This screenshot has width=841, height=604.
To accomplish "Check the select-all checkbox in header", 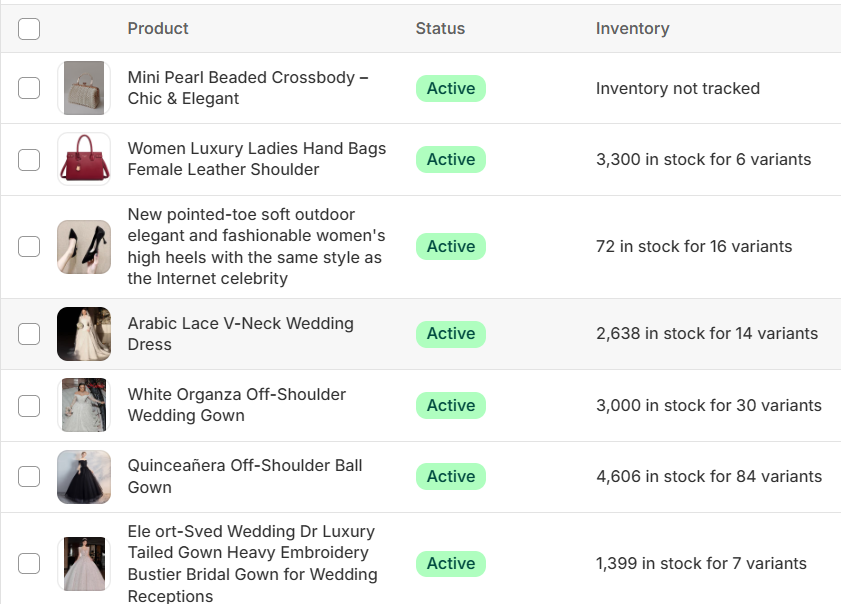I will point(29,29).
